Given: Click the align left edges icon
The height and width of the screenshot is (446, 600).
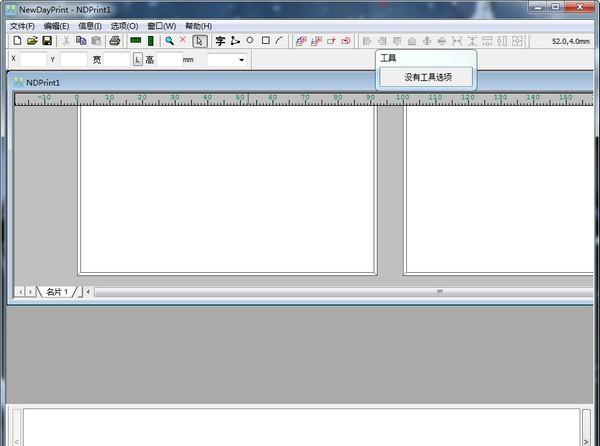Looking at the screenshot, I should coord(367,41).
